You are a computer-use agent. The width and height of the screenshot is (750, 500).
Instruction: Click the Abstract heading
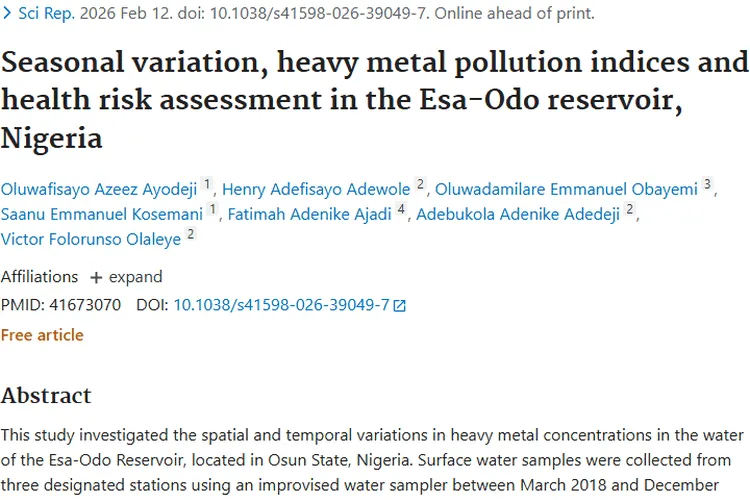46,395
